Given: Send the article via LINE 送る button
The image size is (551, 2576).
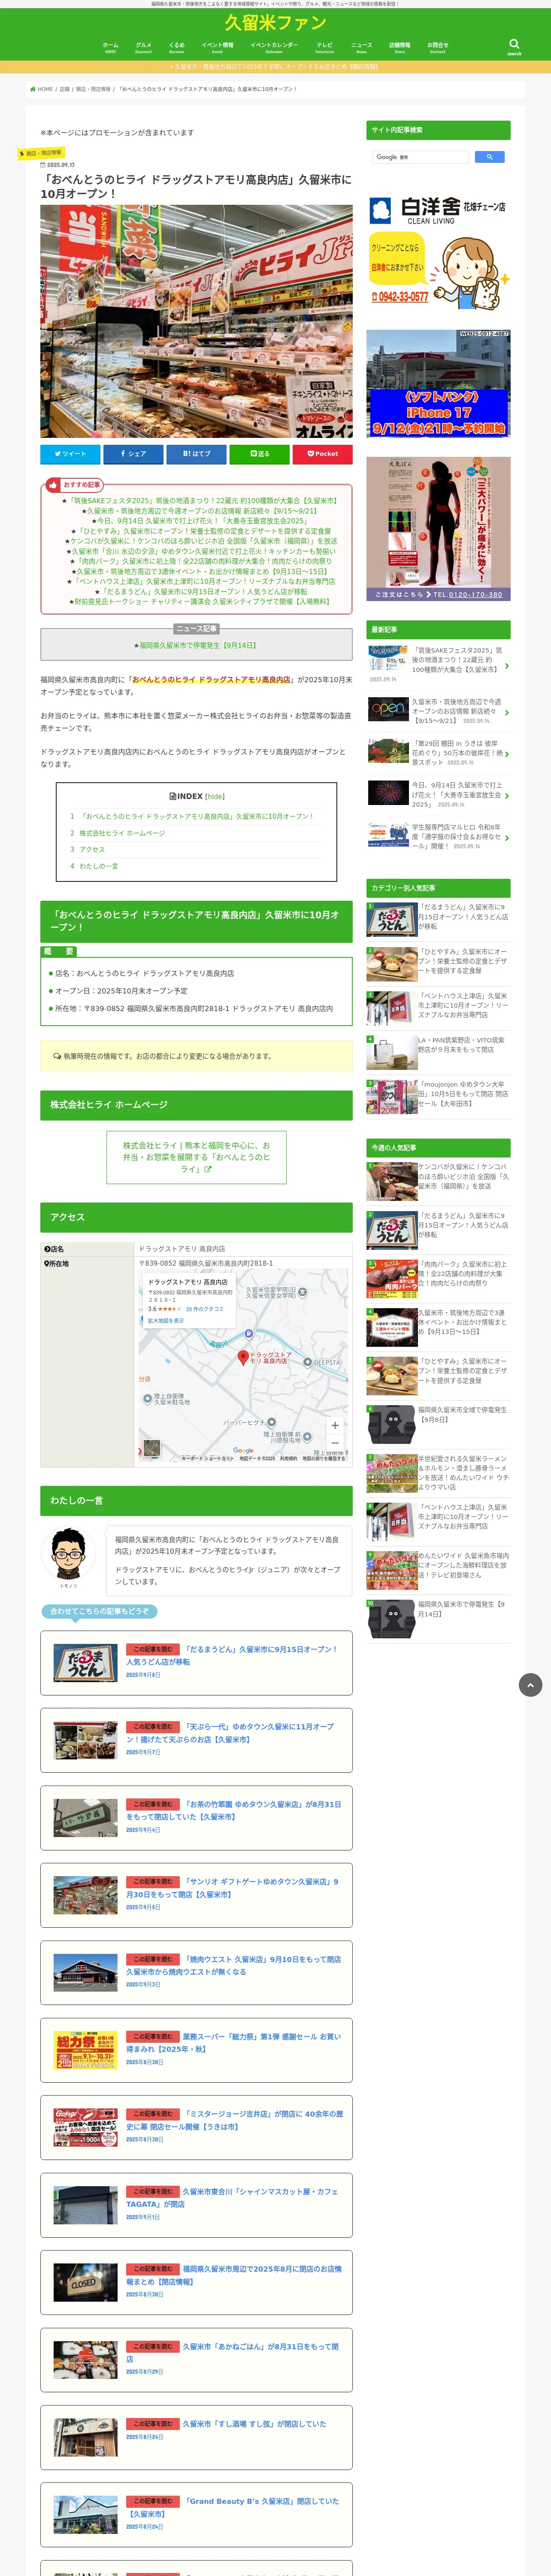Looking at the screenshot, I should tap(259, 454).
